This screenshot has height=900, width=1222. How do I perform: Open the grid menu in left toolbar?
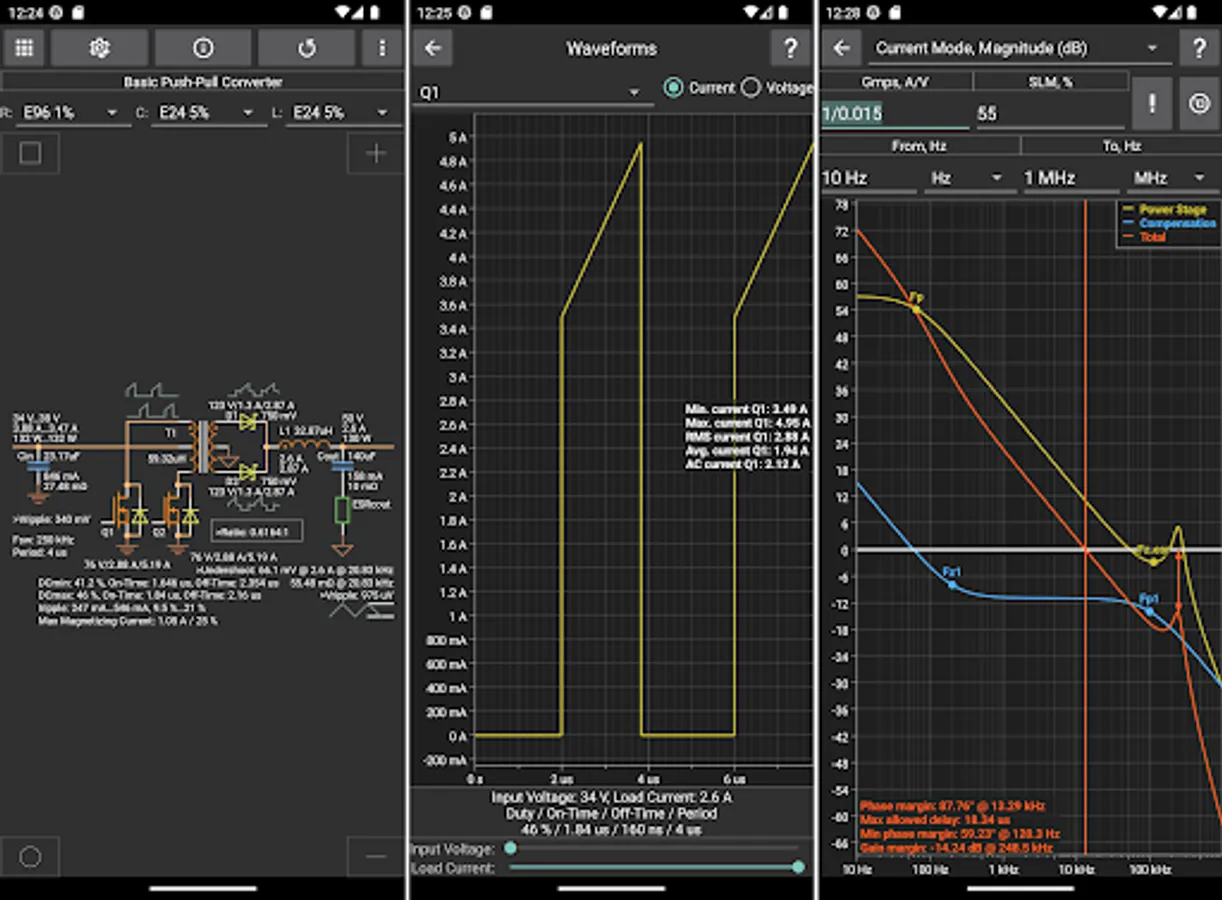(25, 48)
